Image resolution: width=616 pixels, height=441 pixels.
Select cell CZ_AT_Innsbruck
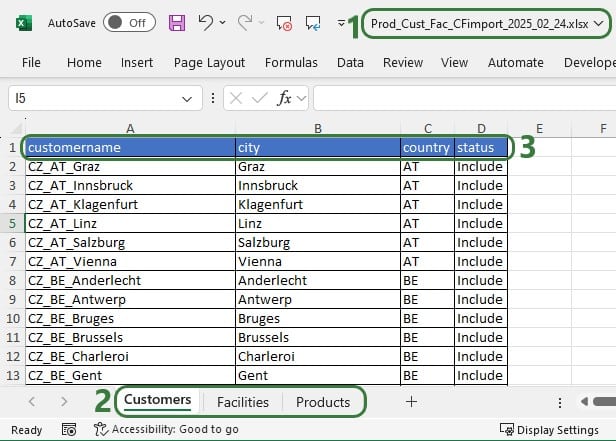(130, 185)
